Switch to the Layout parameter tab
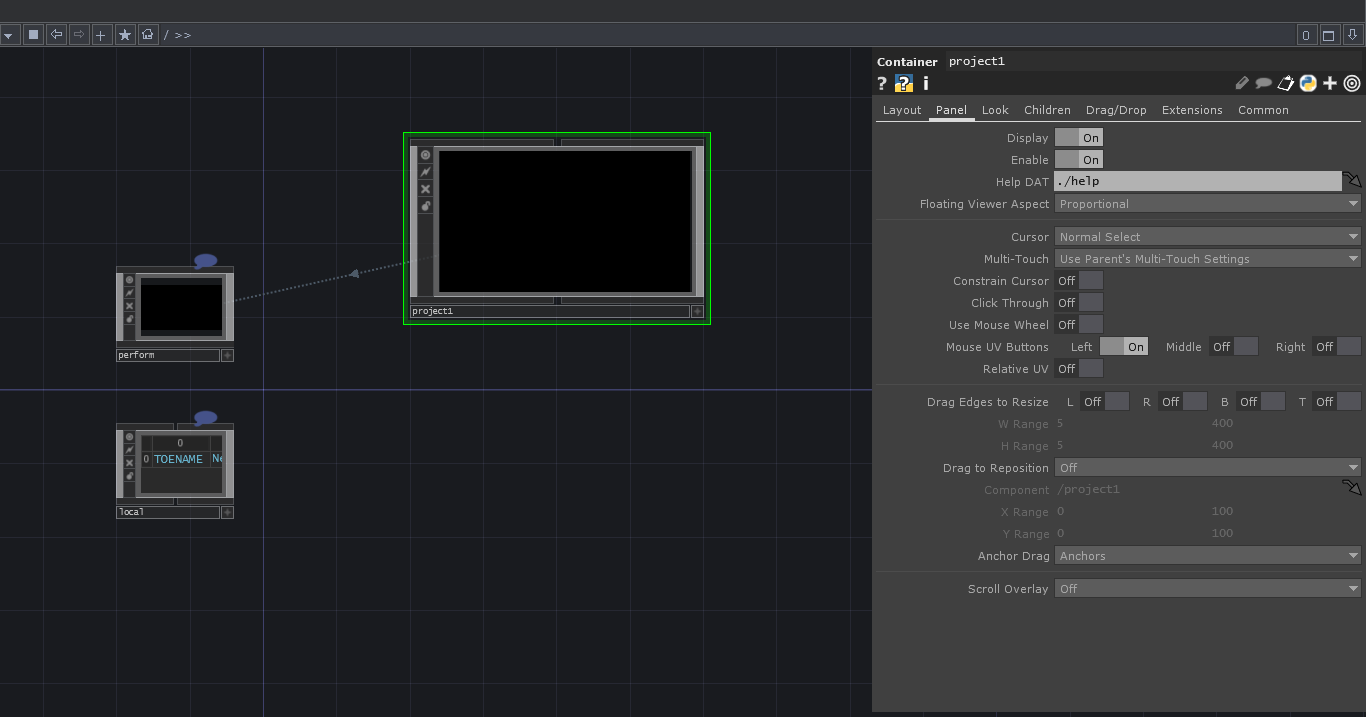Viewport: 1366px width, 717px height. (901, 110)
